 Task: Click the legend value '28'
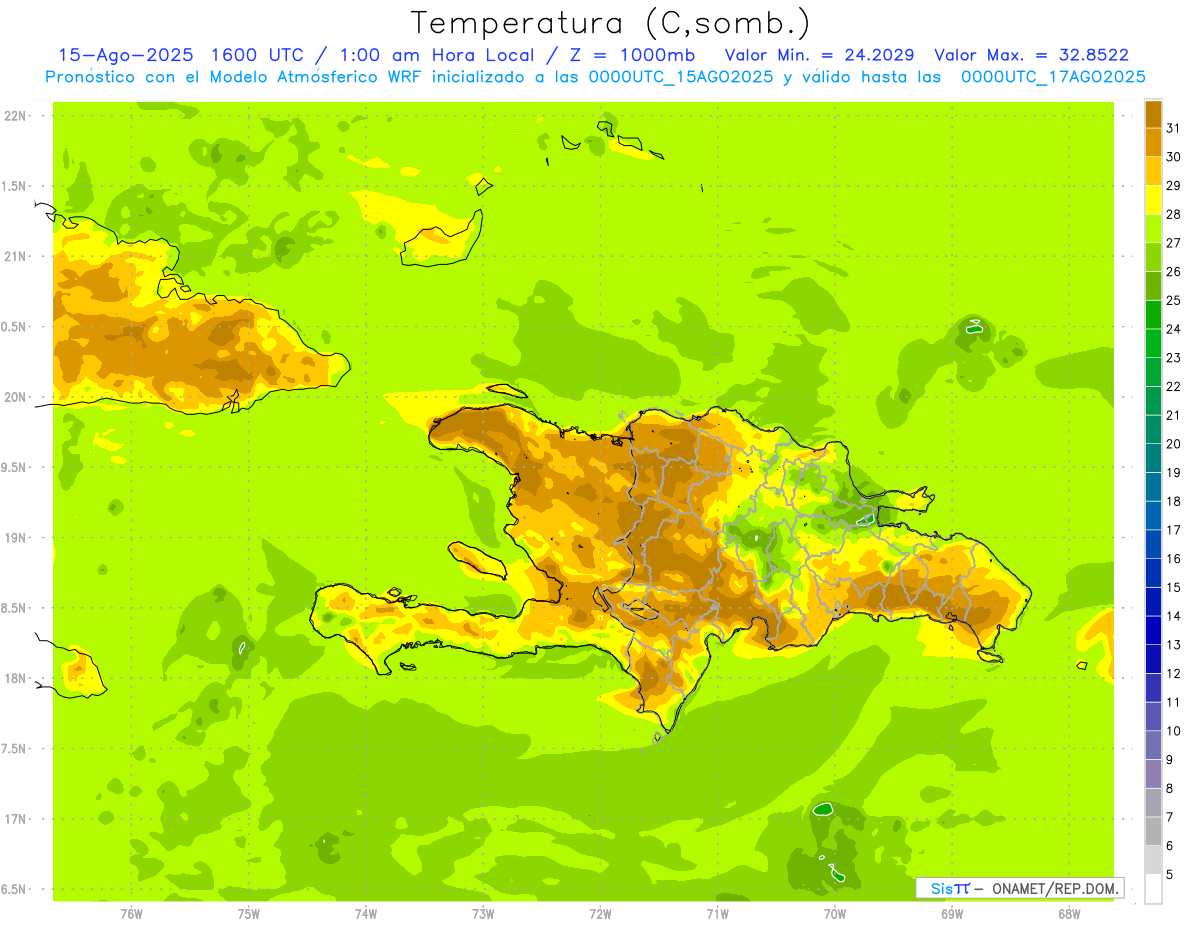point(1174,214)
